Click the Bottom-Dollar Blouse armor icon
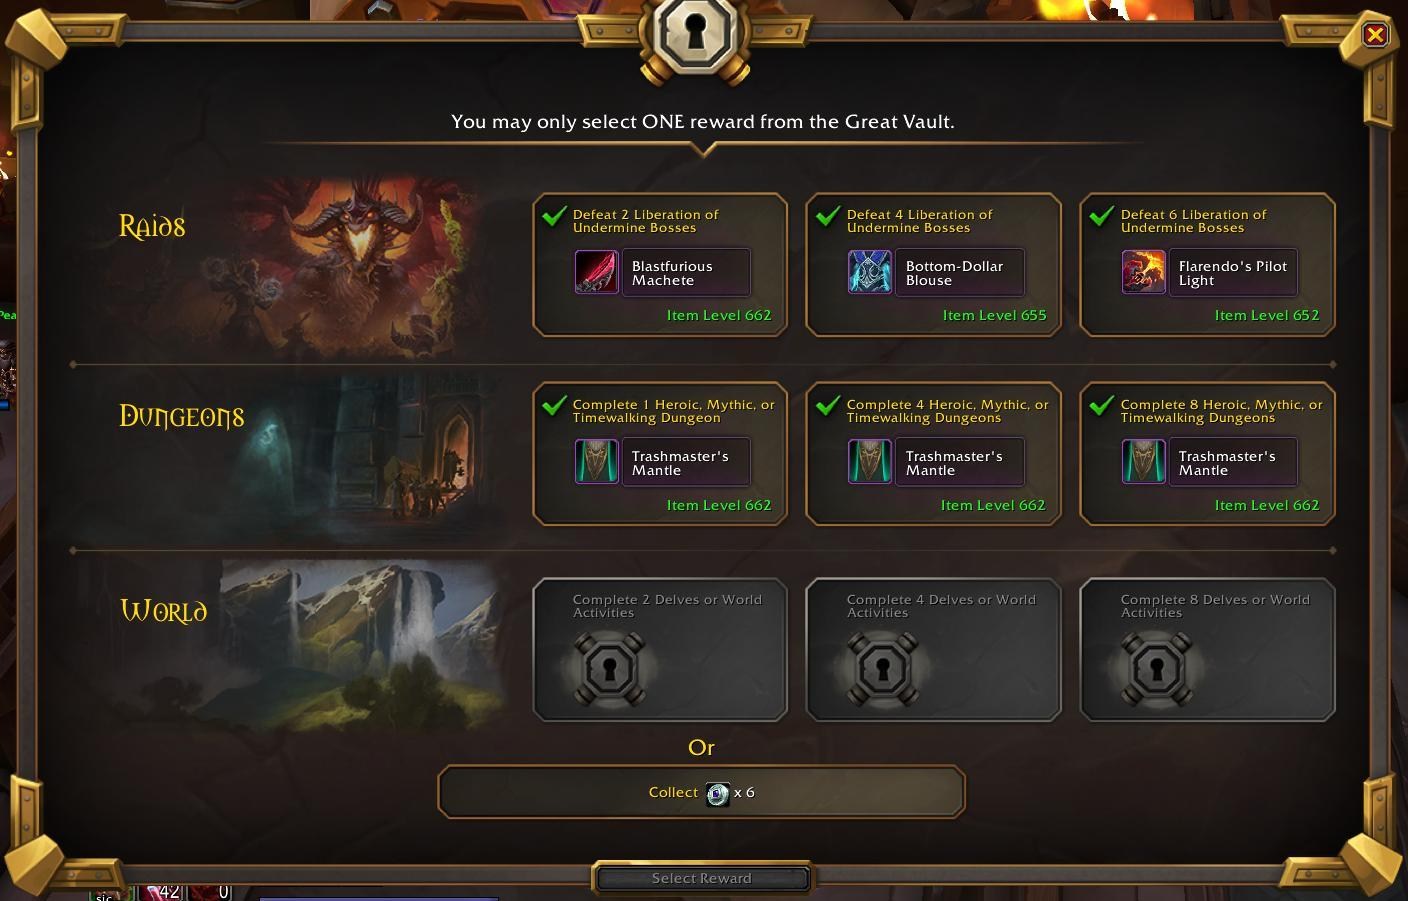 [870, 272]
